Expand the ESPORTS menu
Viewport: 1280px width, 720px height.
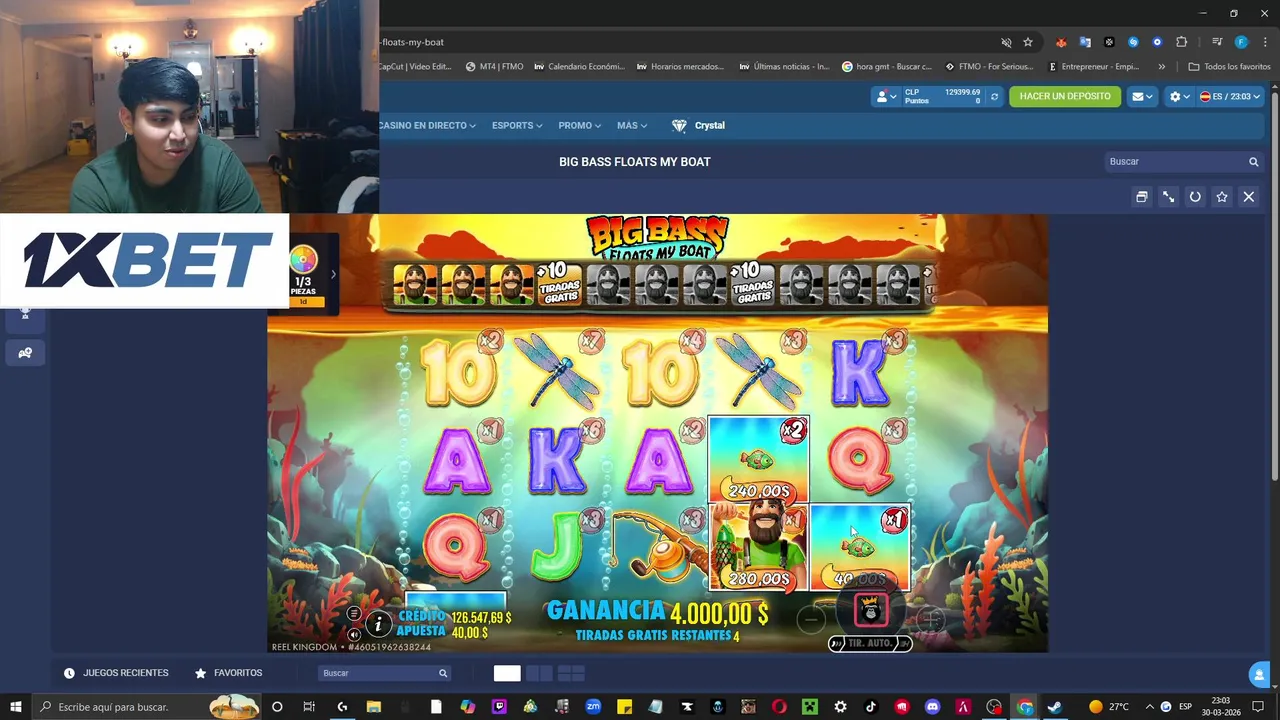(517, 126)
